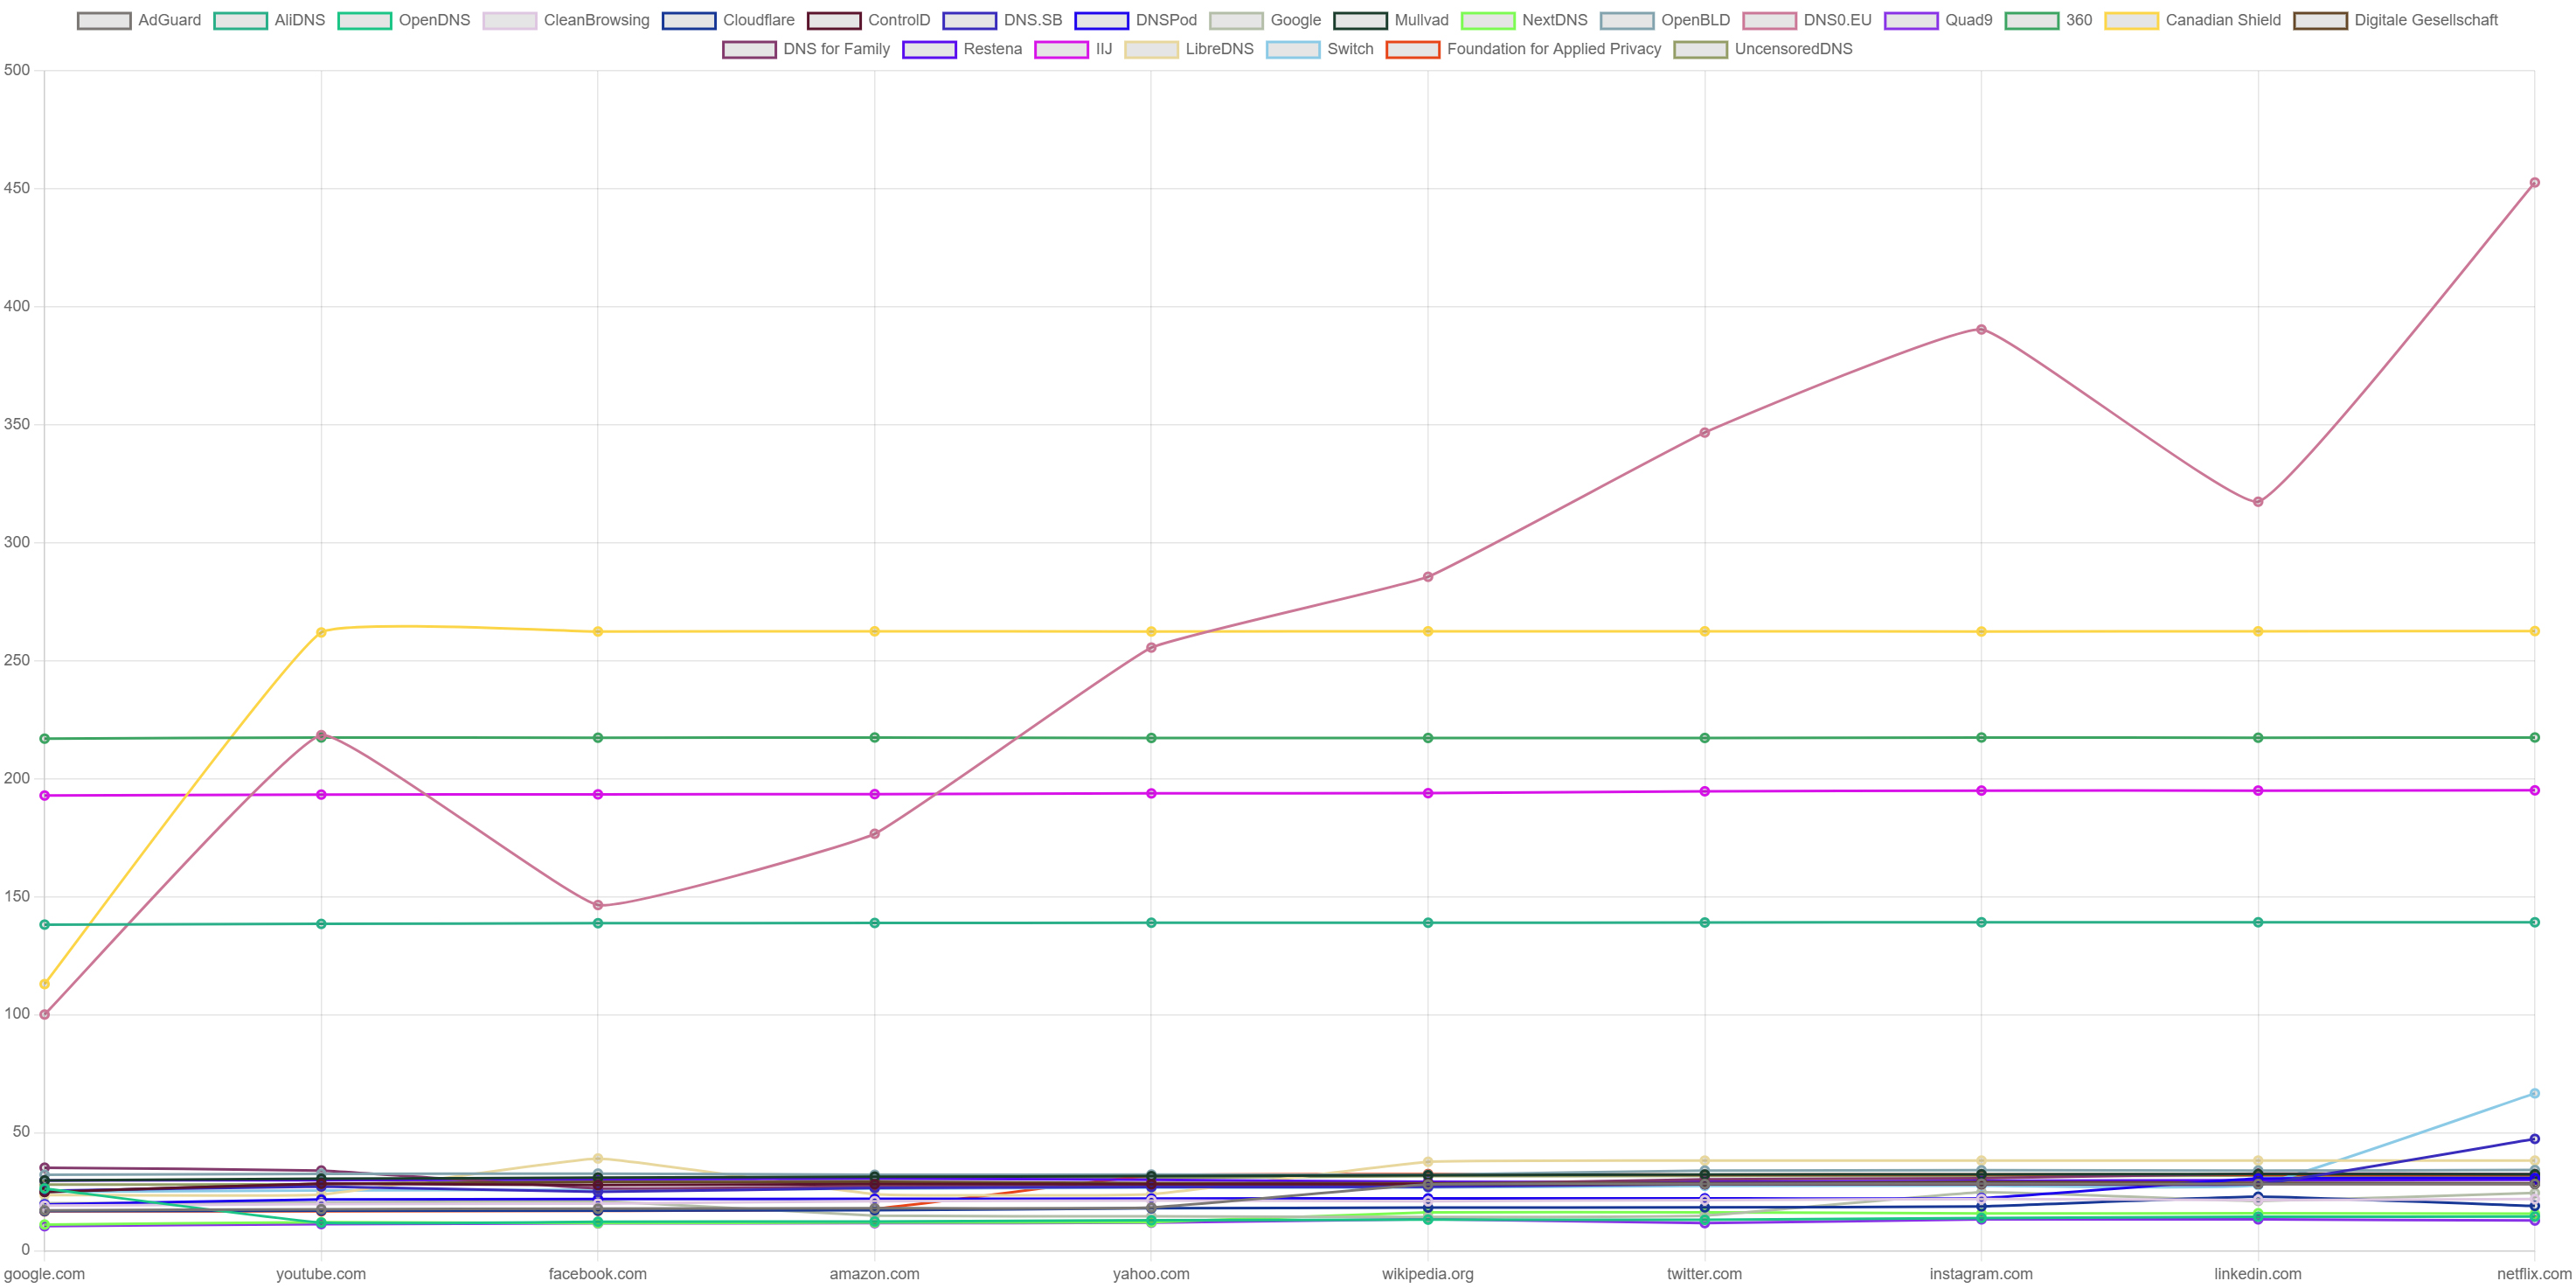Toggle the Cloudflare legend label
Viewport: 2576px width, 1288px height.
[758, 20]
